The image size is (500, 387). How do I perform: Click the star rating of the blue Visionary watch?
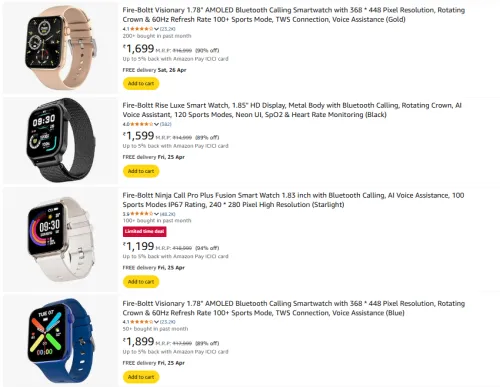click(141, 322)
